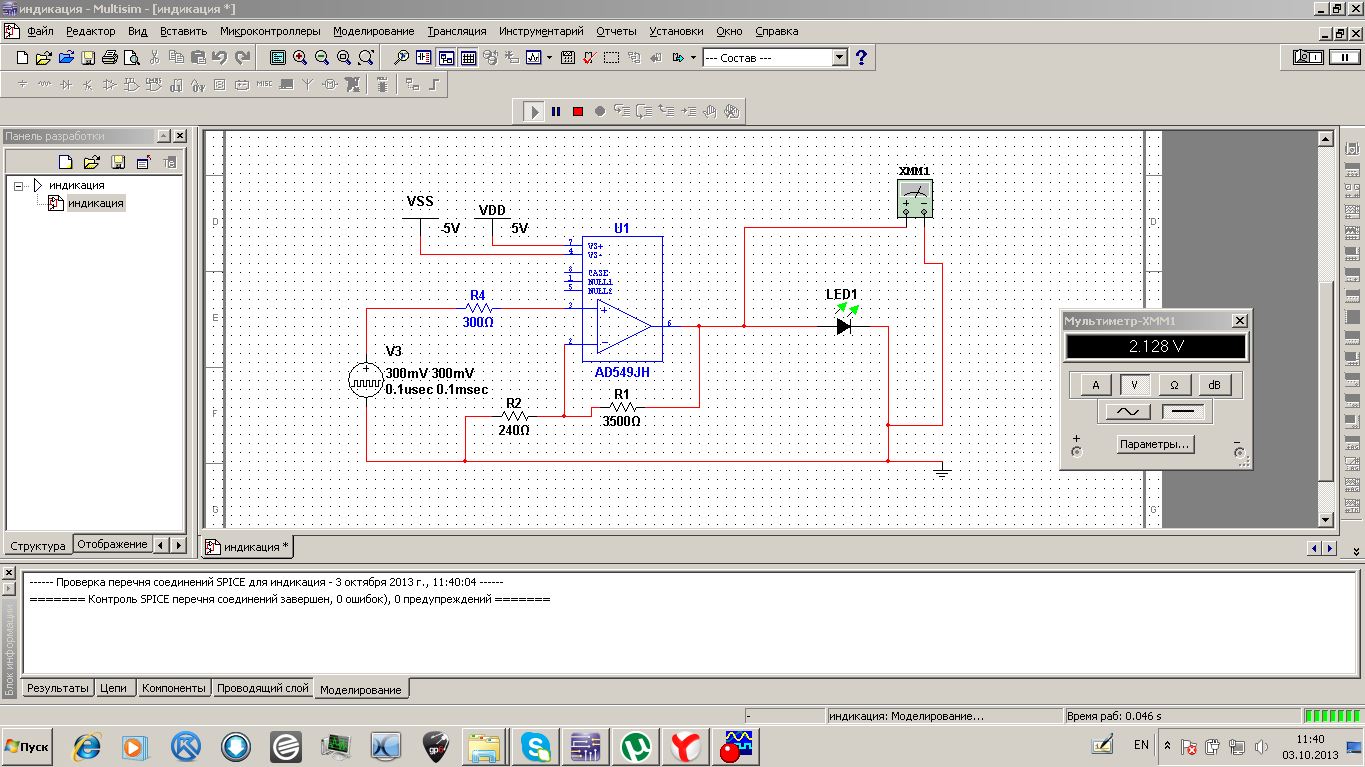This screenshot has height=767, width=1365.
Task: Select the U1 AD549JH op-amp symbol
Action: 622,299
